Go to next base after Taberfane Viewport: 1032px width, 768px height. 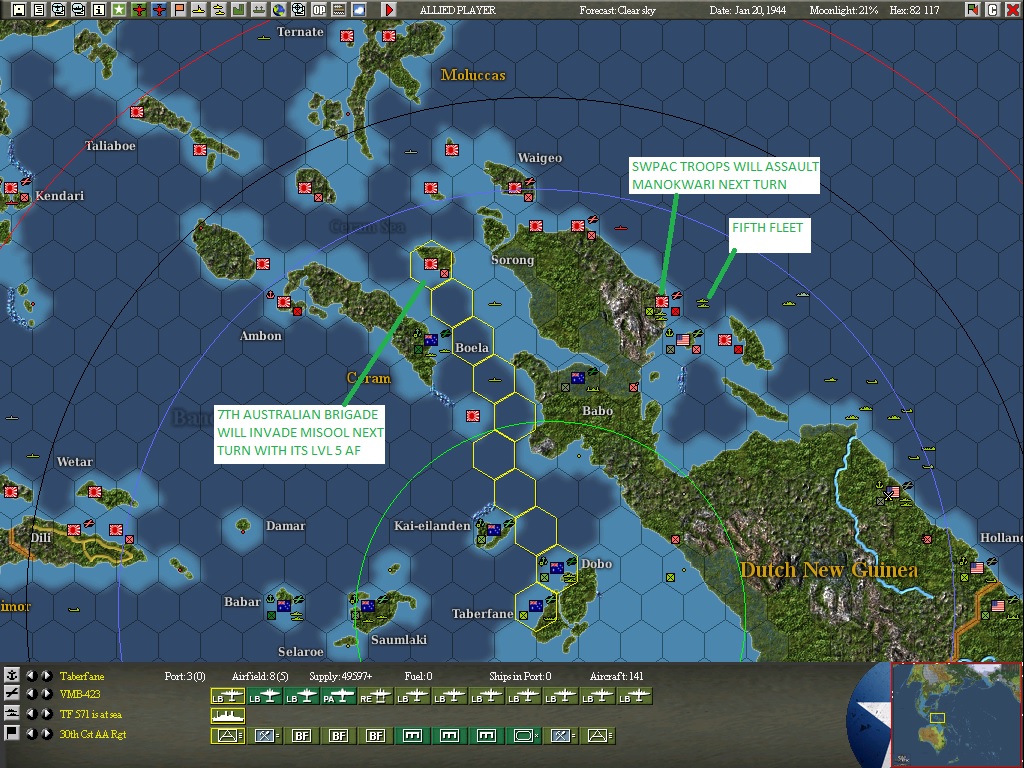pyautogui.click(x=46, y=675)
